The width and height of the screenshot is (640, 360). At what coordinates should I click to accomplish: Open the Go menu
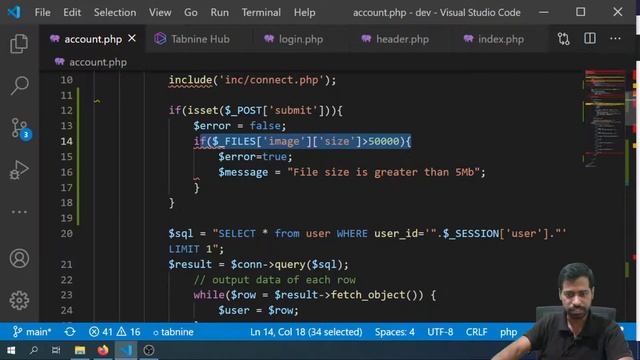(x=191, y=13)
